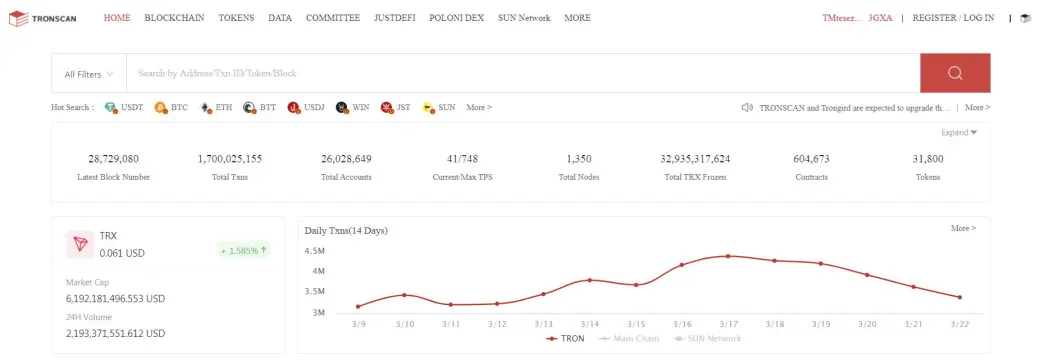
Task: Click More next to hot search tokens
Action: (x=479, y=107)
